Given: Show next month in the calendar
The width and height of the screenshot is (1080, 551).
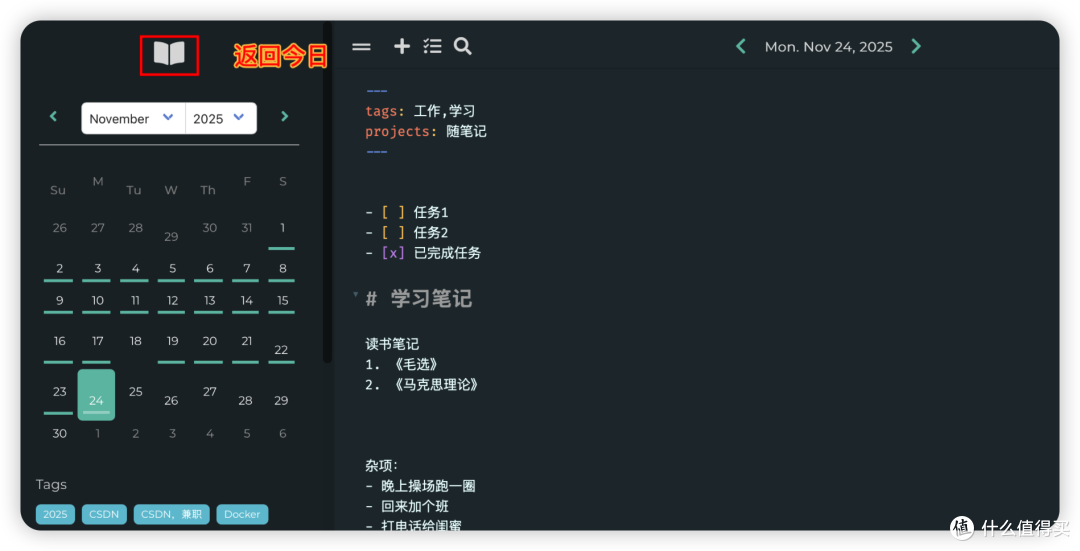Looking at the screenshot, I should (284, 116).
